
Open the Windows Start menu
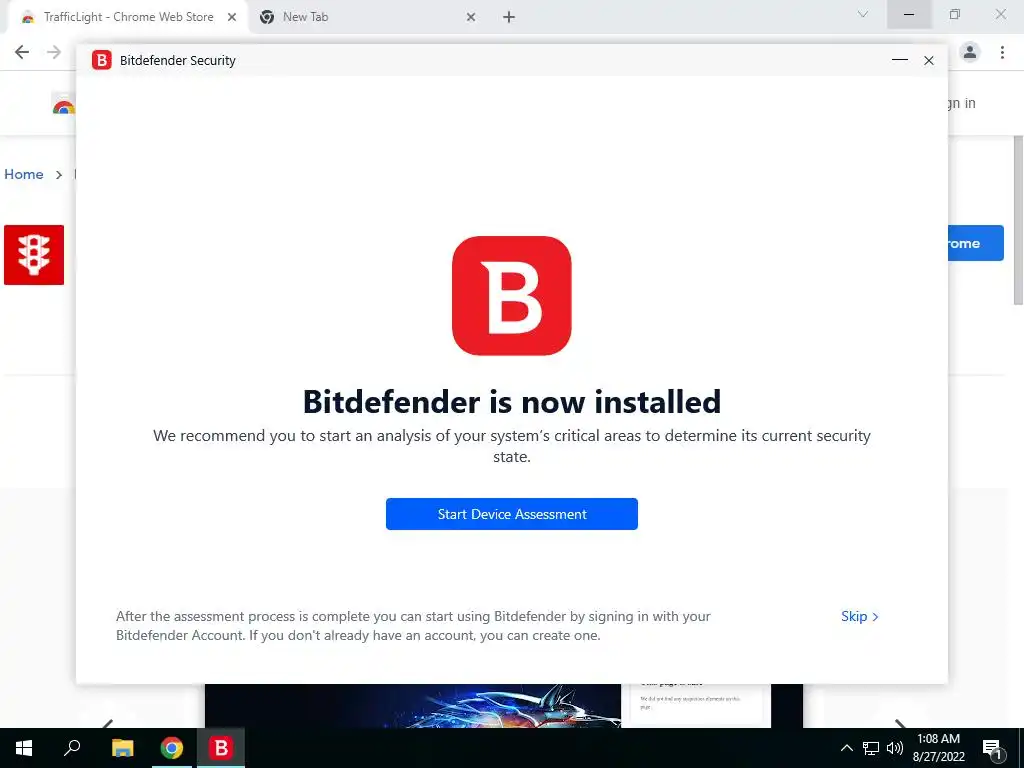(x=24, y=748)
